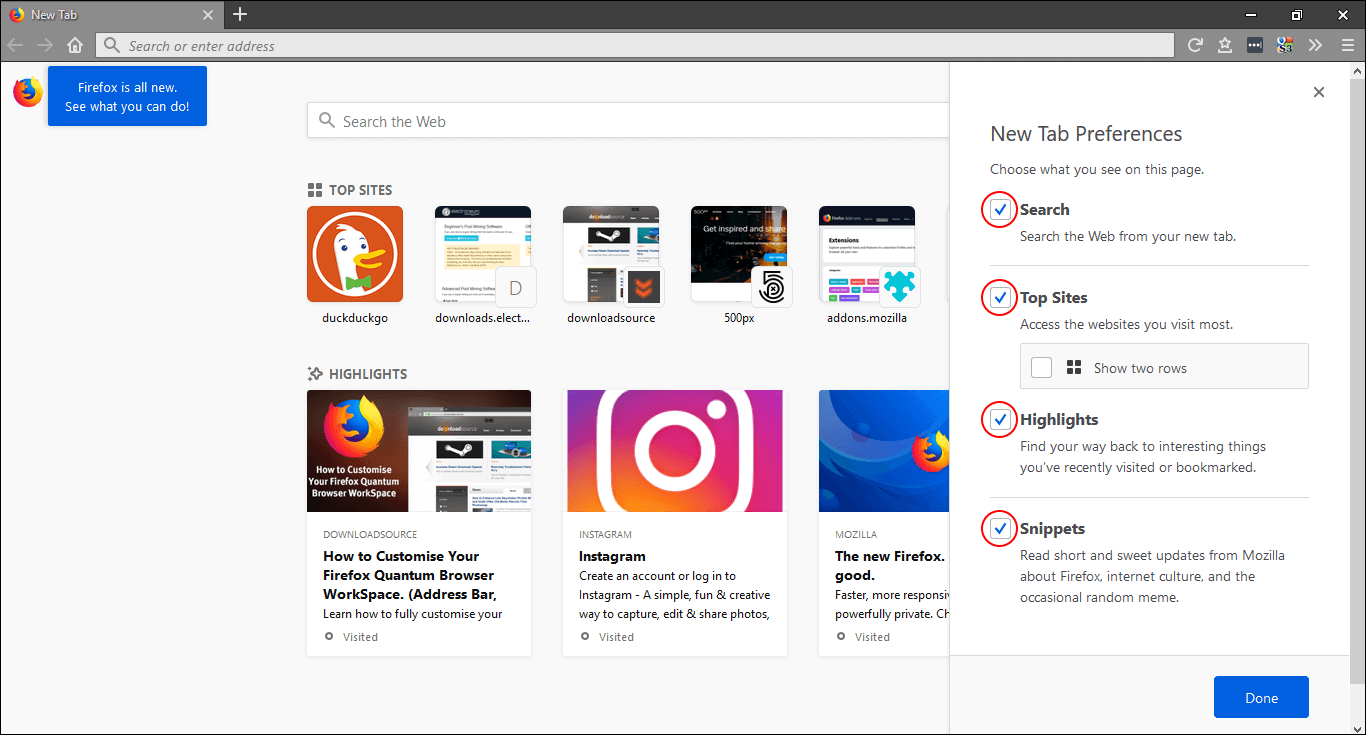Open the bookmarks star tray icon
The width and height of the screenshot is (1366, 735).
click(1225, 45)
